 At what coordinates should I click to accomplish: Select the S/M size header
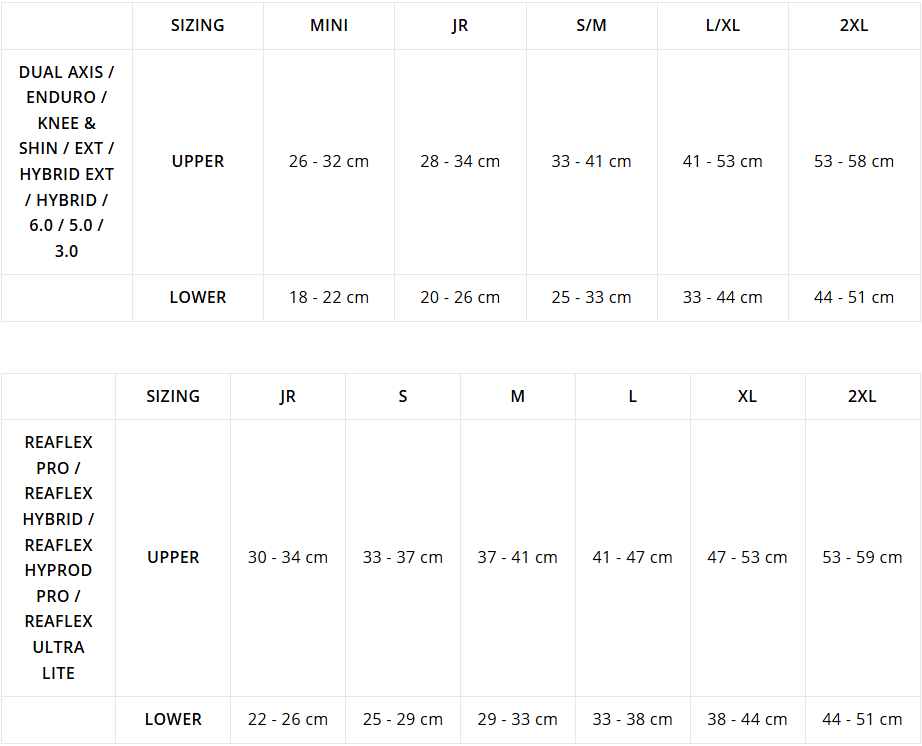591,25
